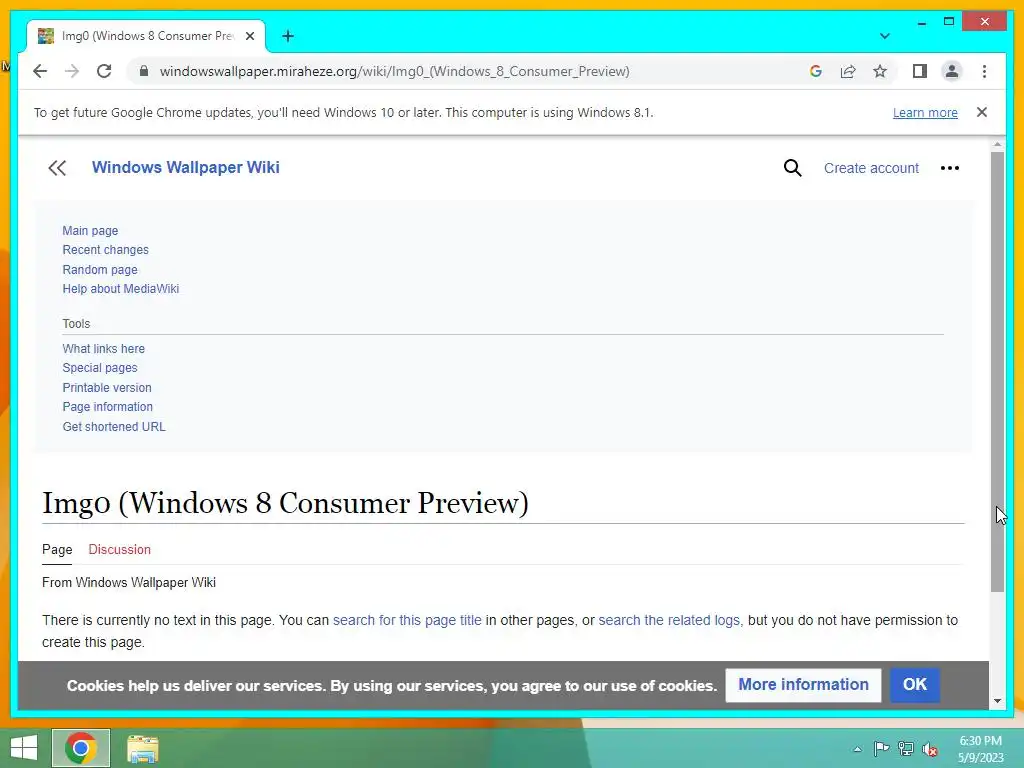This screenshot has height=768, width=1024.
Task: Bookmark this page with the star icon
Action: (880, 71)
